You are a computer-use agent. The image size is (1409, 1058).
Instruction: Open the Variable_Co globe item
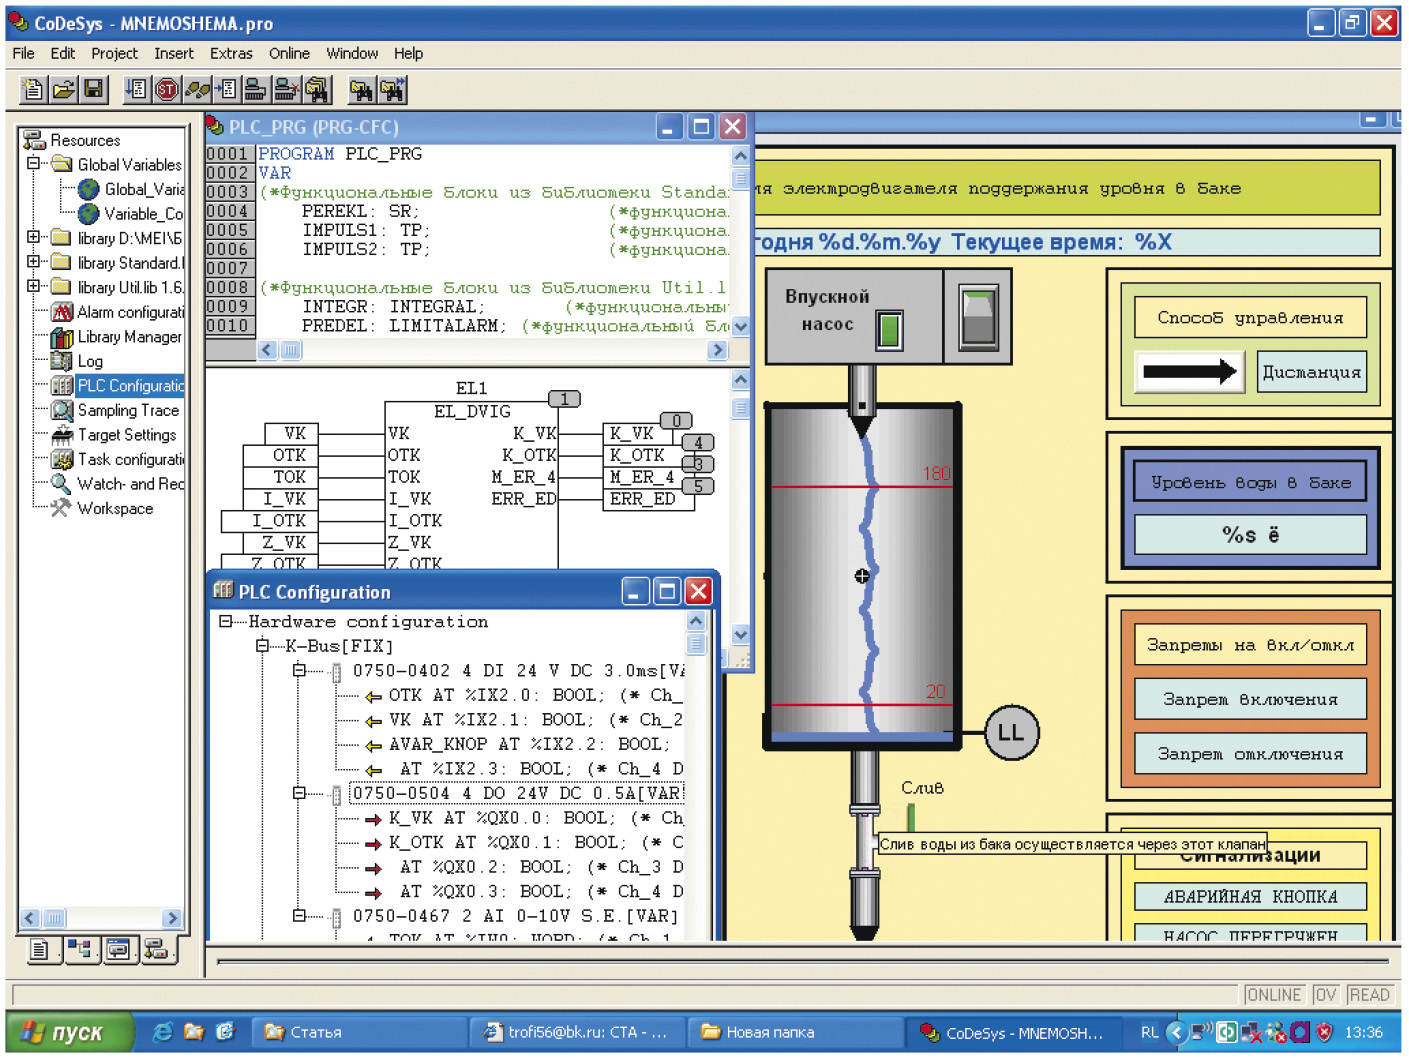tap(131, 214)
